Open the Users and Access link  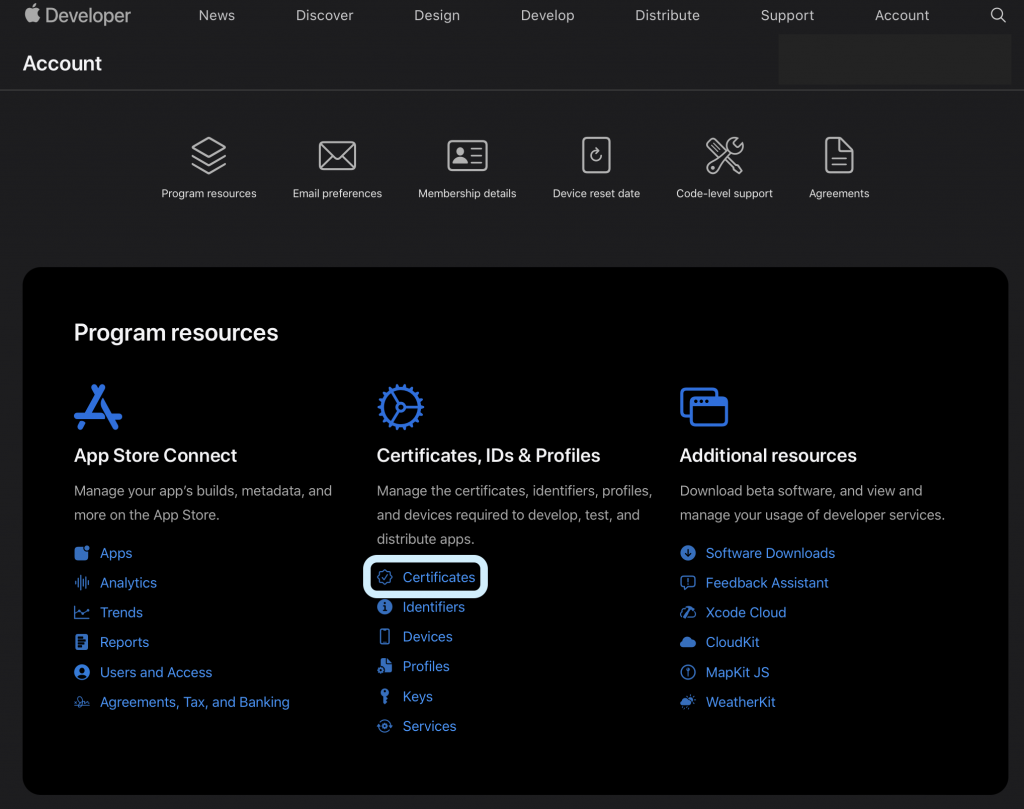tap(156, 672)
